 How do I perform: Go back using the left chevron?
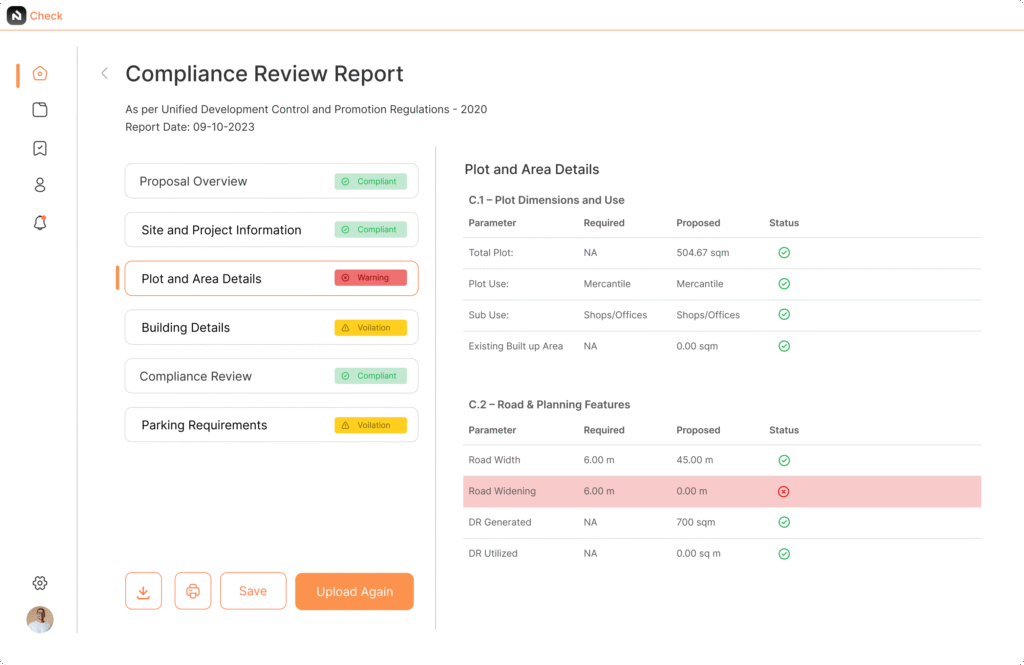pyautogui.click(x=104, y=73)
